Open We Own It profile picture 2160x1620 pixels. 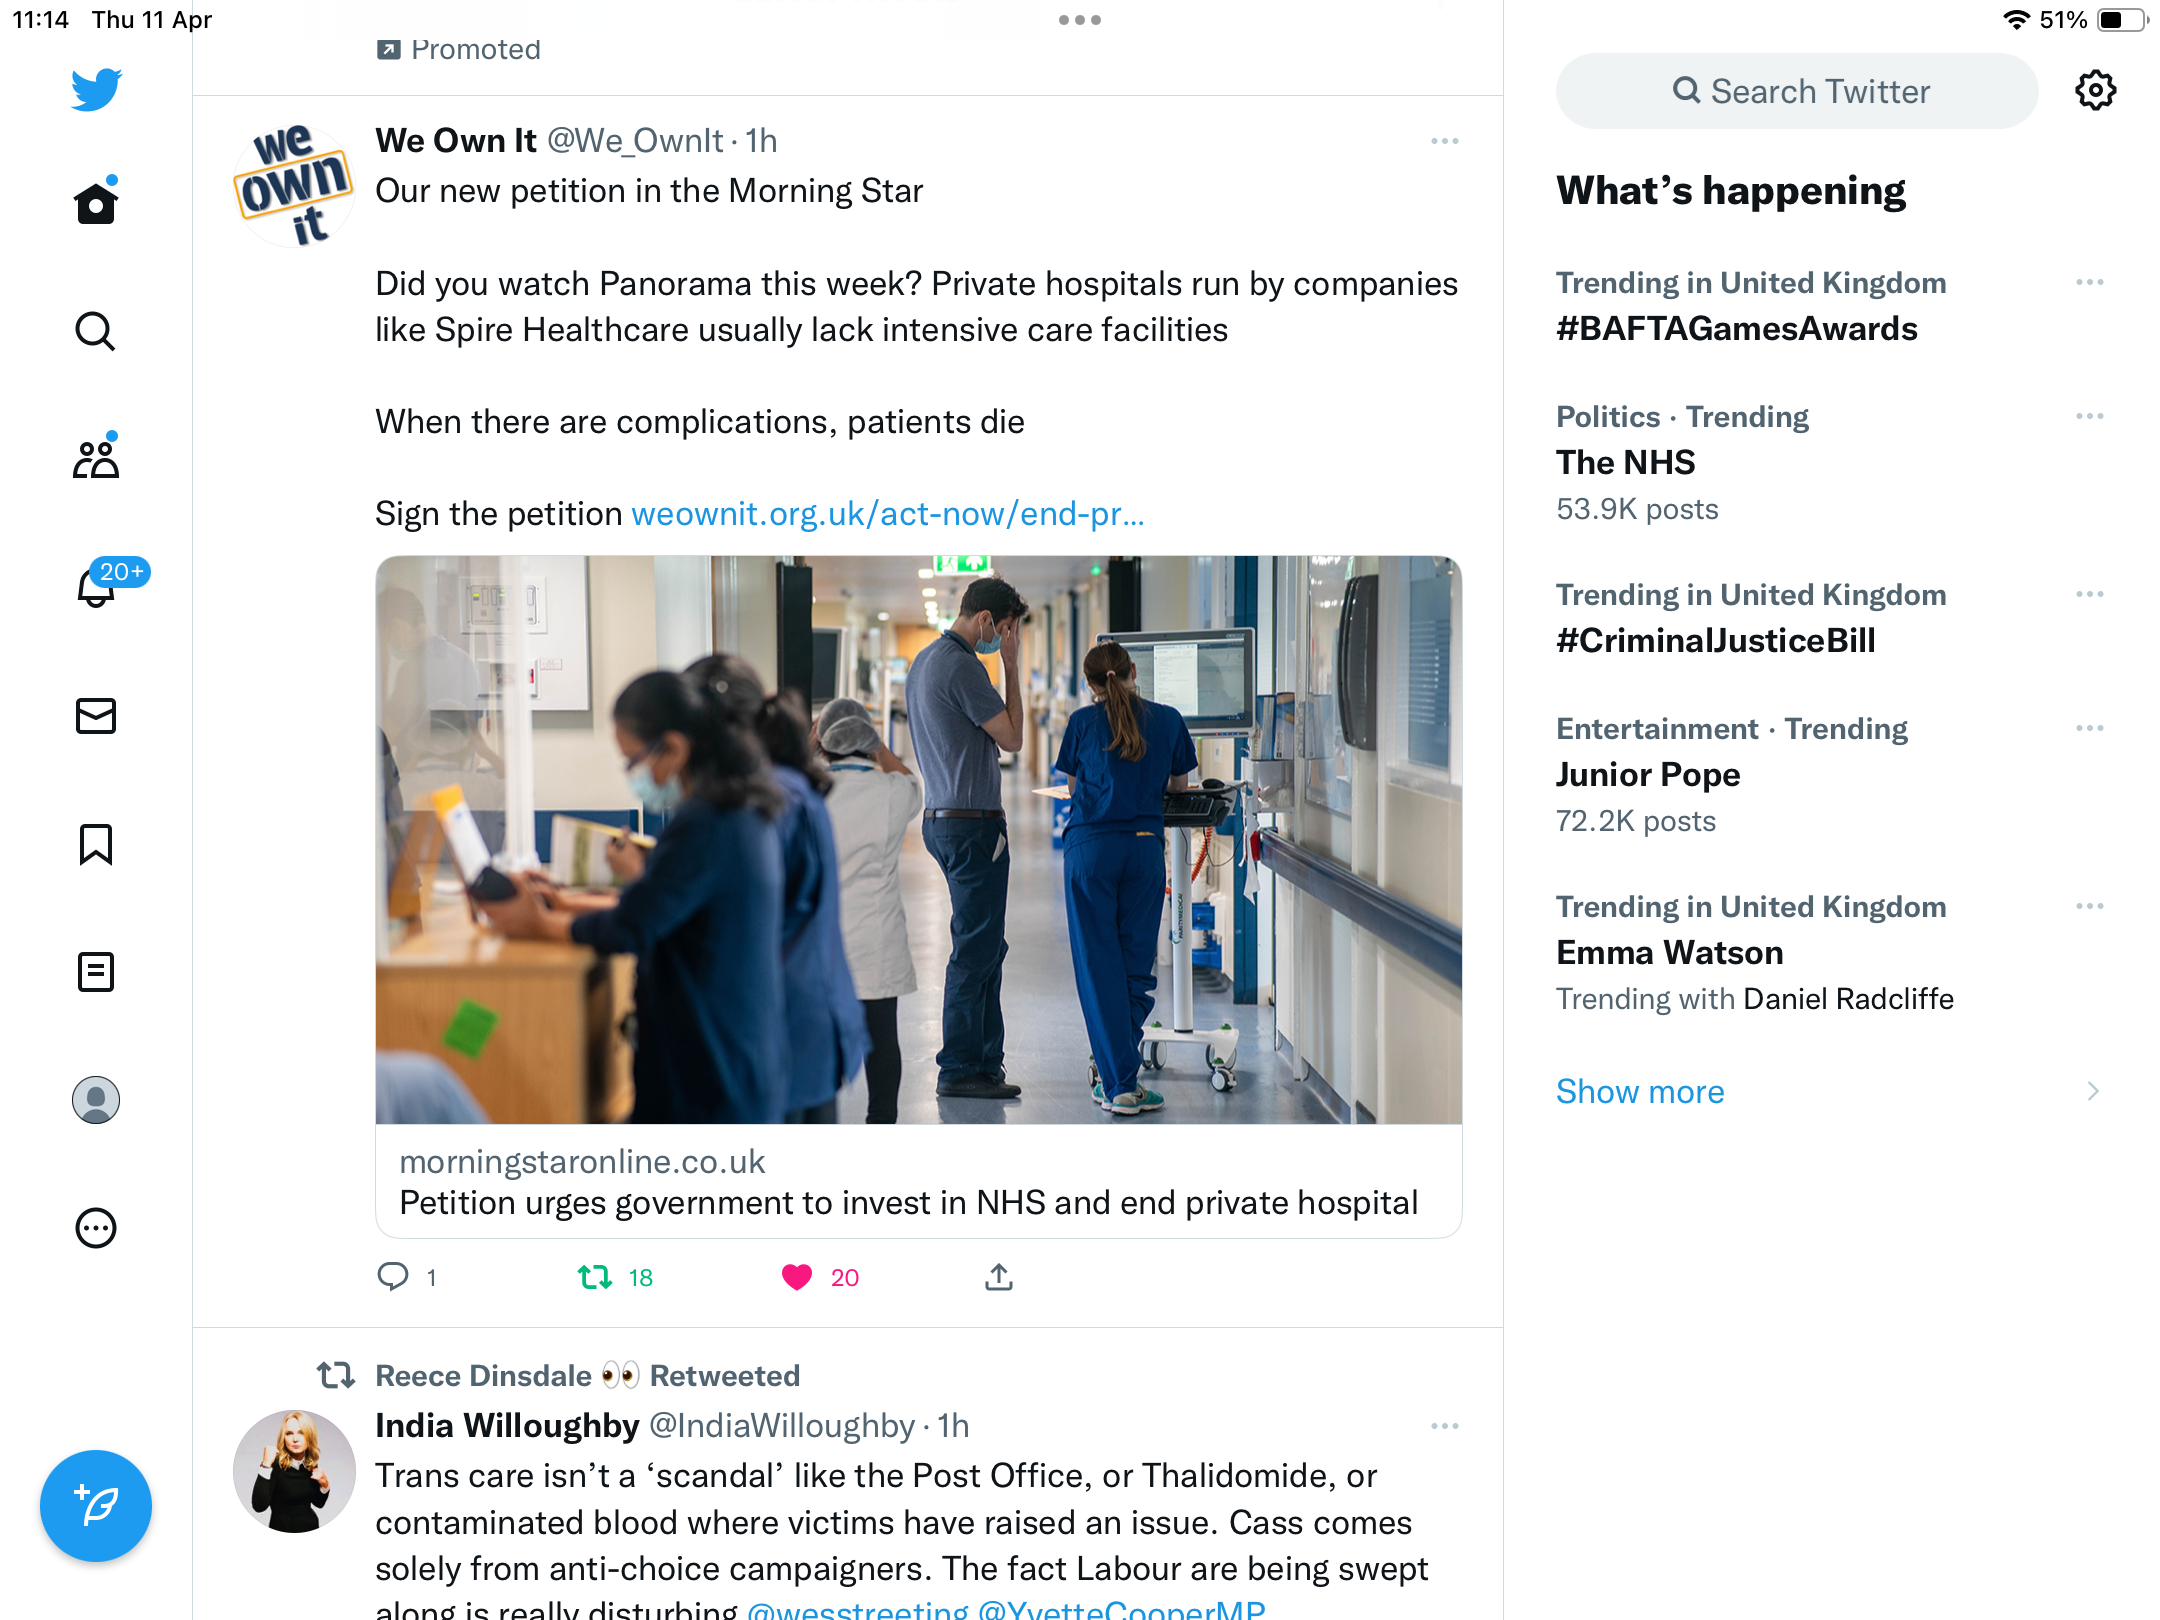294,185
